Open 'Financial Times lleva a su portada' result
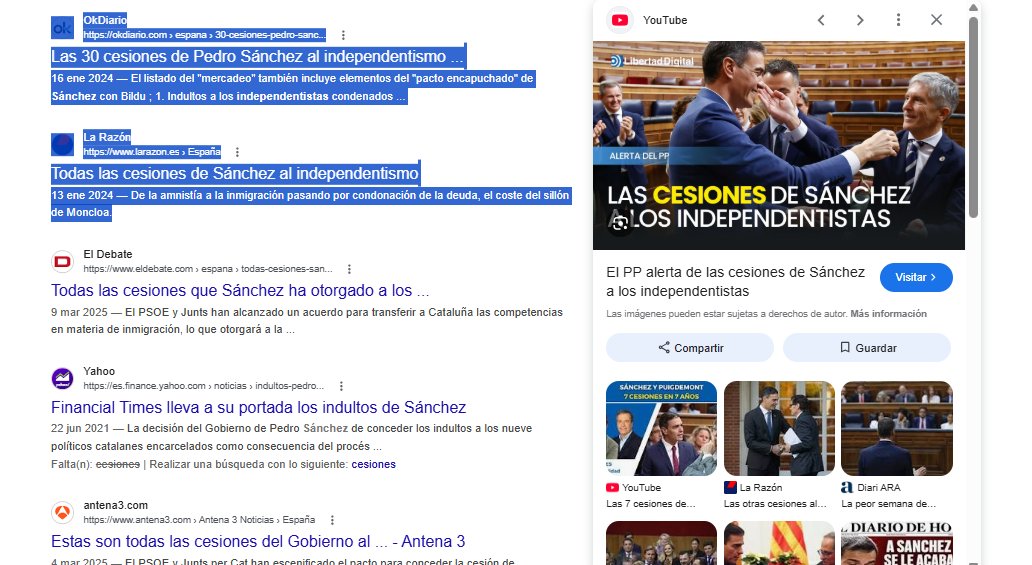The height and width of the screenshot is (565, 1032). [259, 407]
